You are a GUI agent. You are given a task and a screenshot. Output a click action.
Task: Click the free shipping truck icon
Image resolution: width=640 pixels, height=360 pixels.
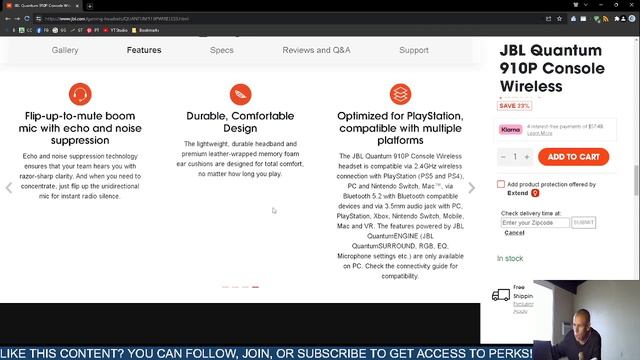501,295
